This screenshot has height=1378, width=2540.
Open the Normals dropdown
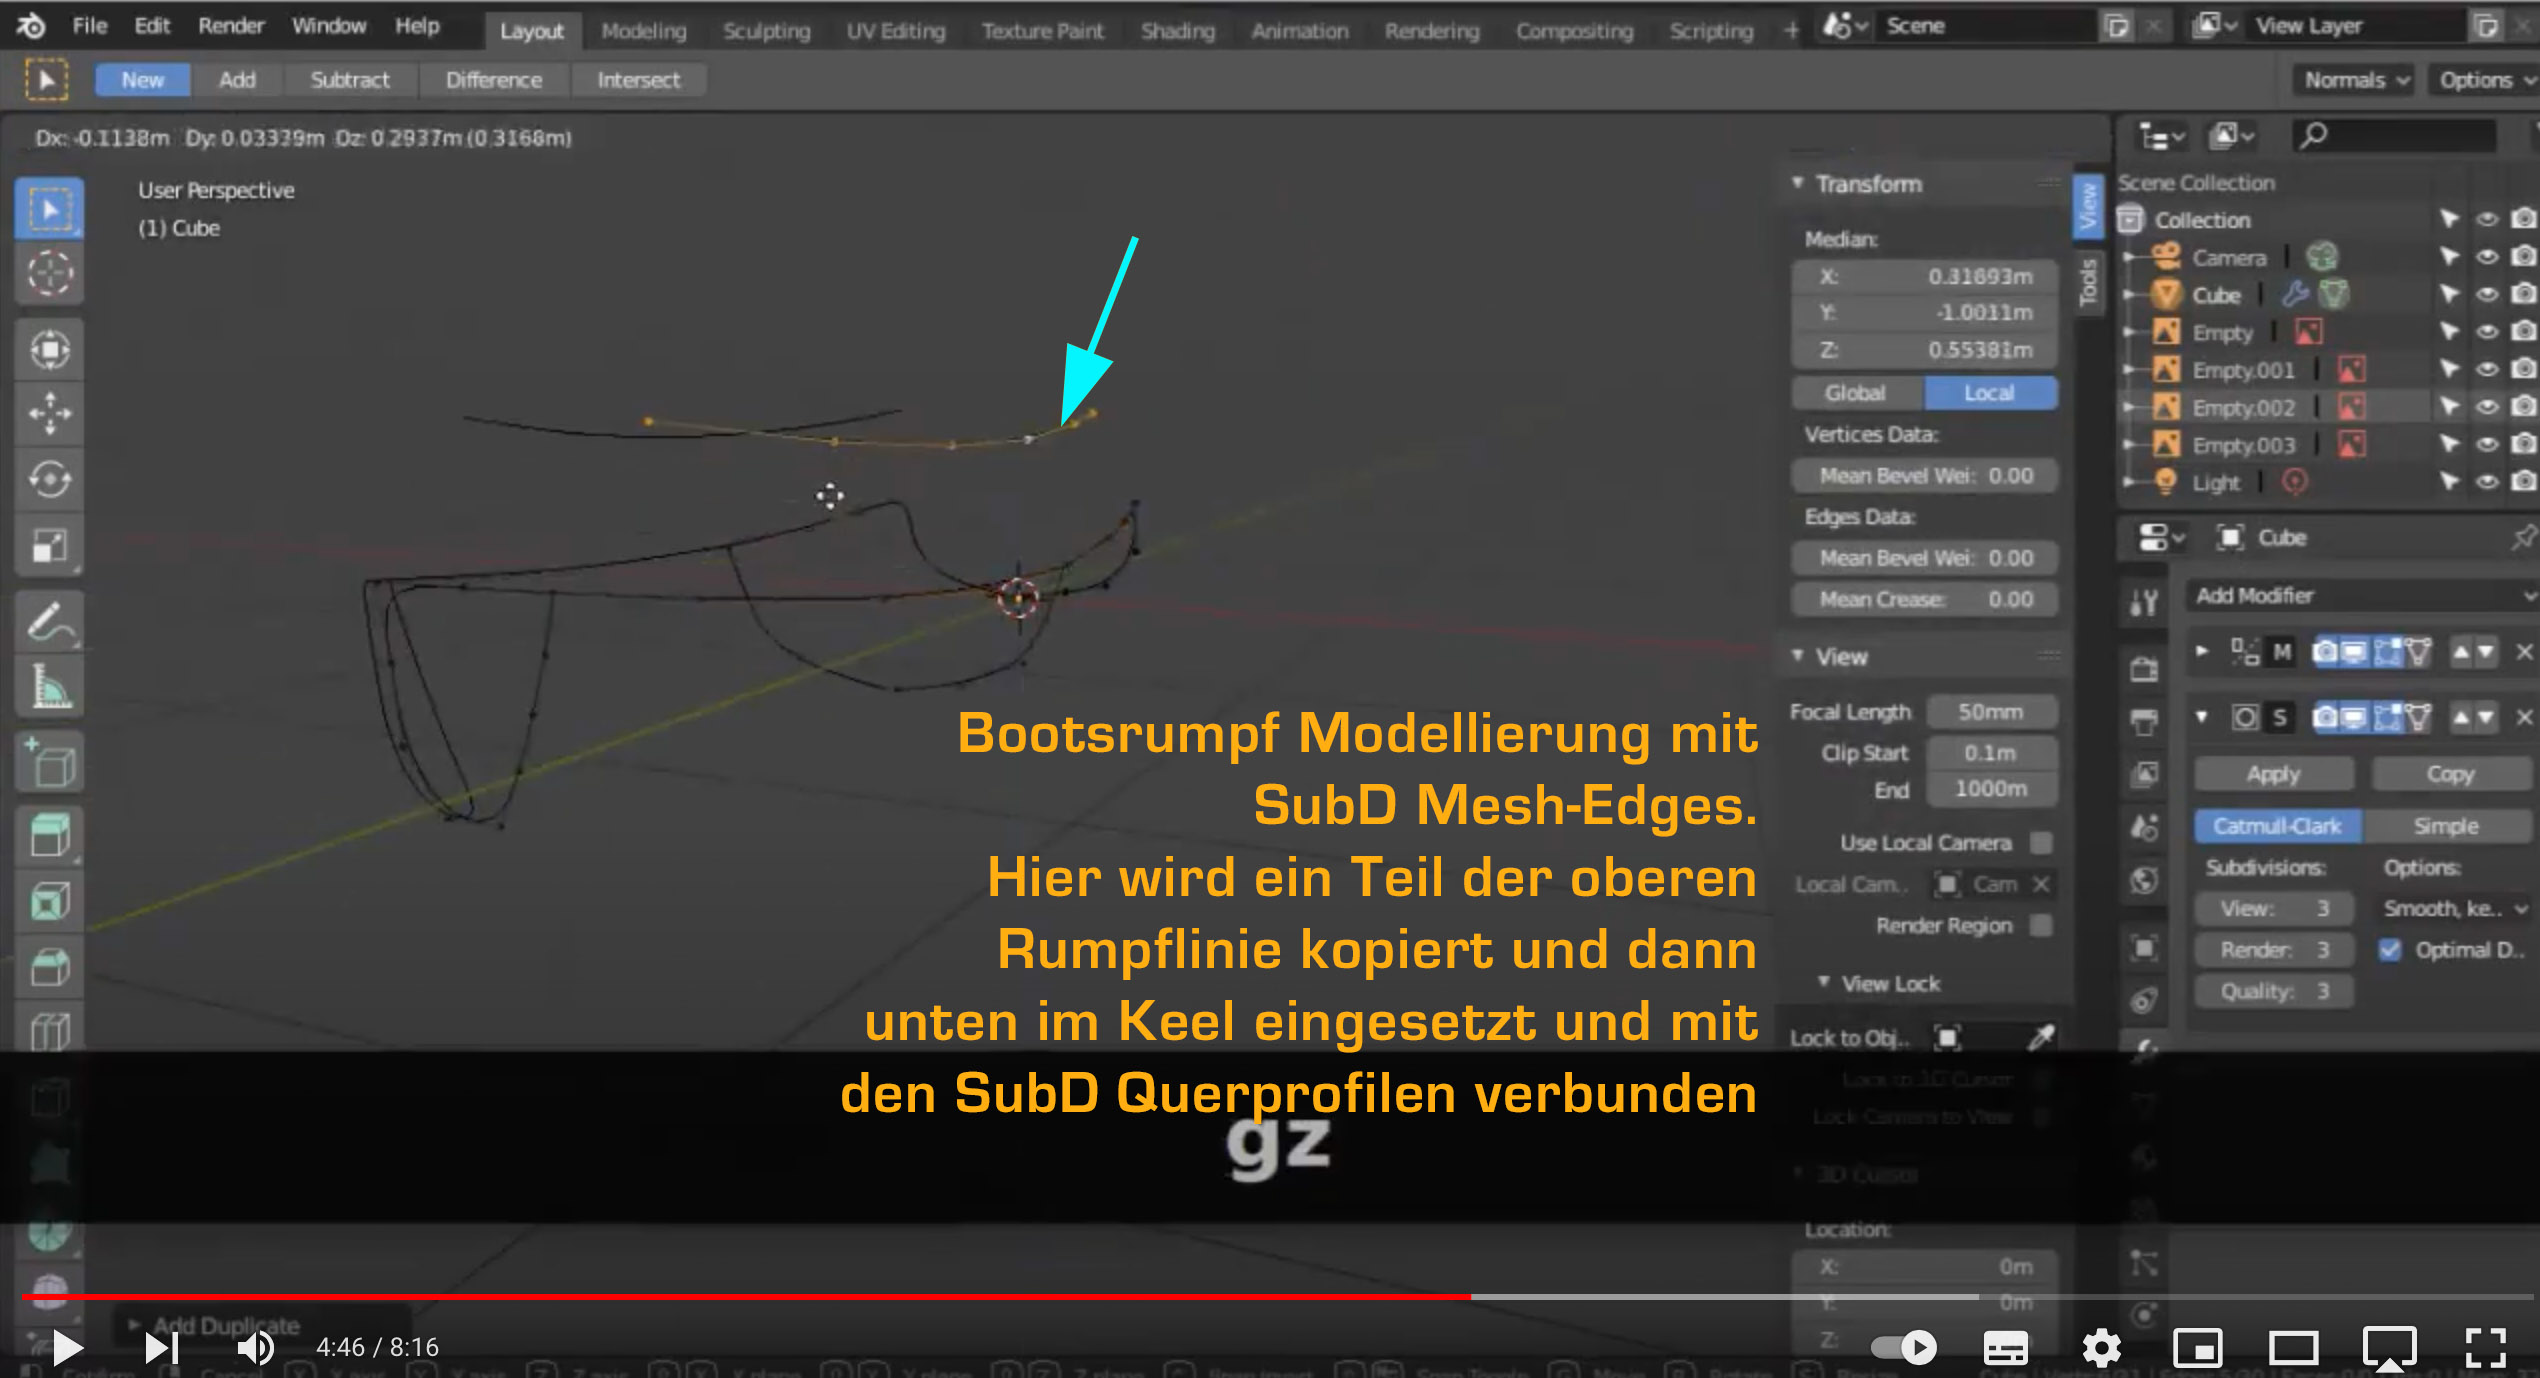pos(2355,80)
